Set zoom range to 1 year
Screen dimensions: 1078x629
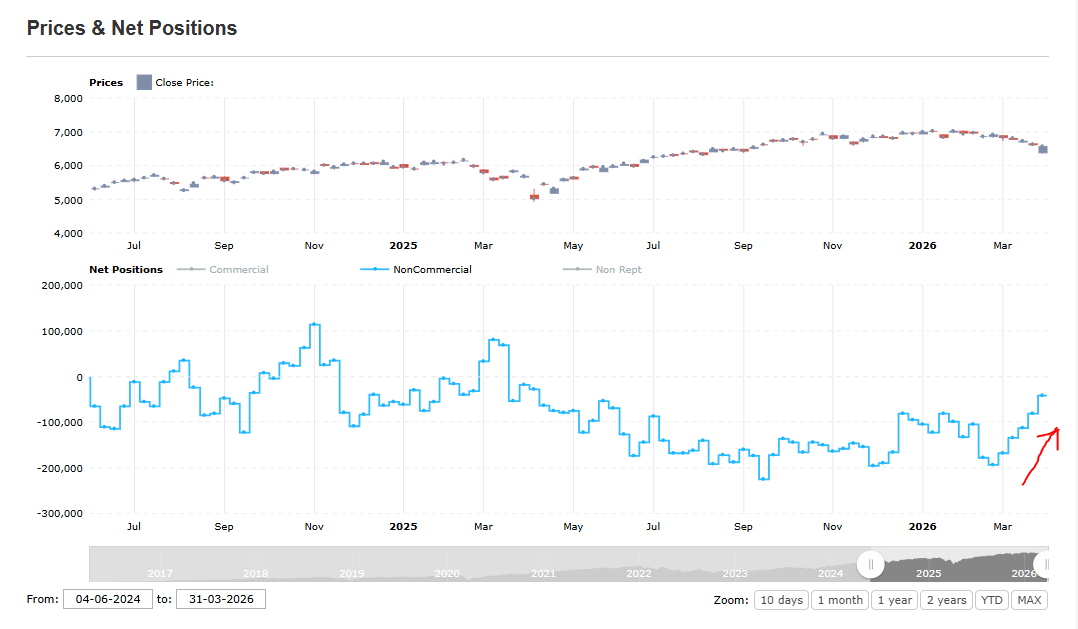pyautogui.click(x=894, y=600)
